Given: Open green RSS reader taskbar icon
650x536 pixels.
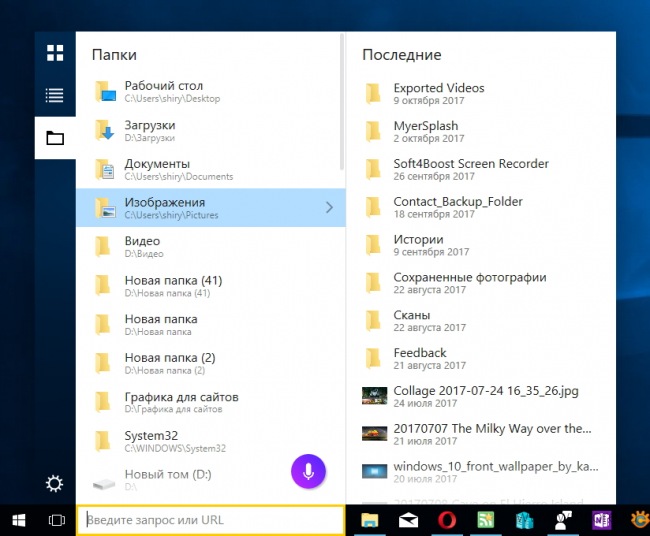Looking at the screenshot, I should point(486,520).
